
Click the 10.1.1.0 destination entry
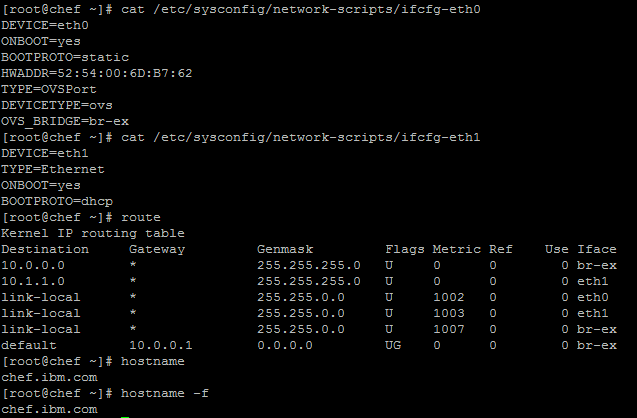pyautogui.click(x=33, y=281)
